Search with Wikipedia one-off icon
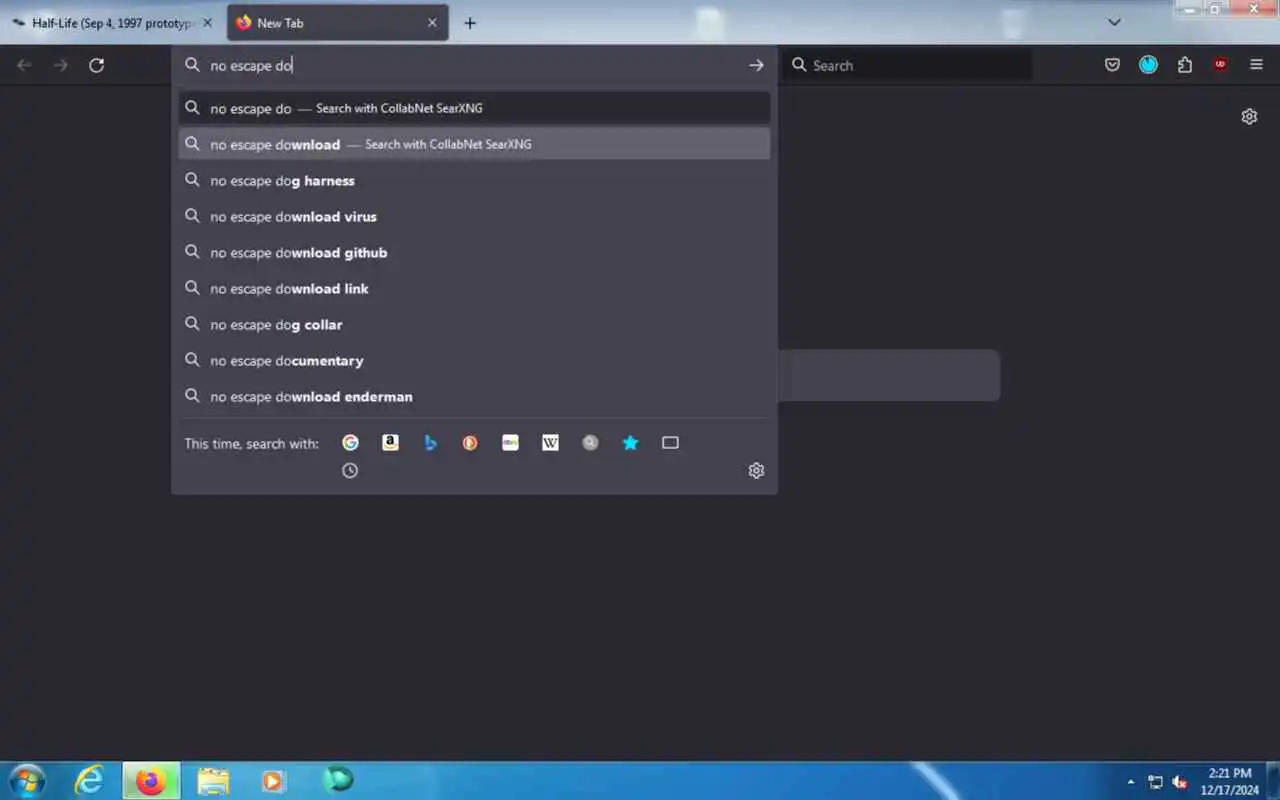Image resolution: width=1280 pixels, height=800 pixels. pos(550,443)
